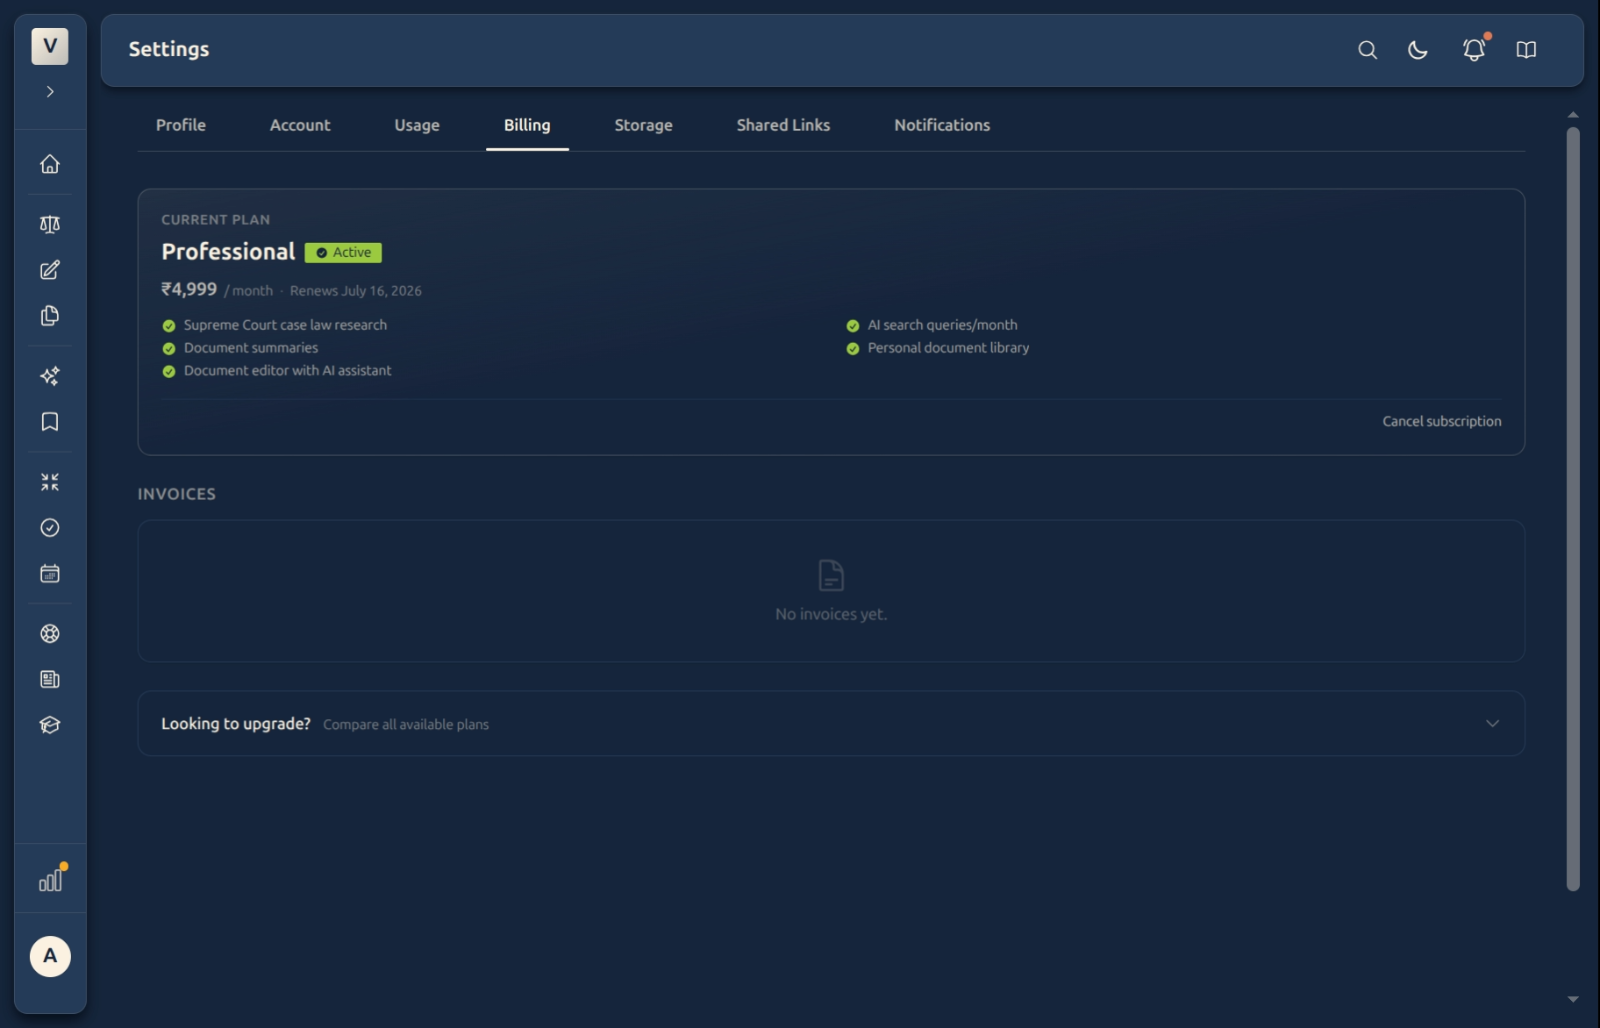Screen dimensions: 1600x1028
Task: Open the newspaper icon in sidebar
Action: click(x=50, y=680)
